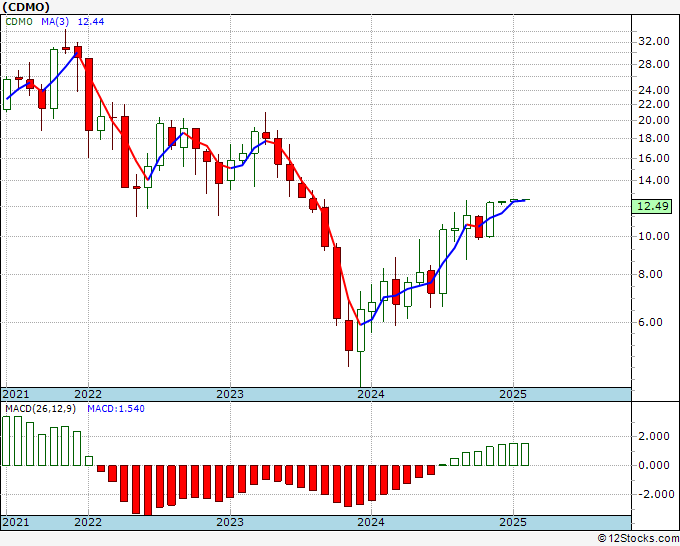Click the 2.000 MACD axis label
Screen dimensions: 680x546
[654, 437]
